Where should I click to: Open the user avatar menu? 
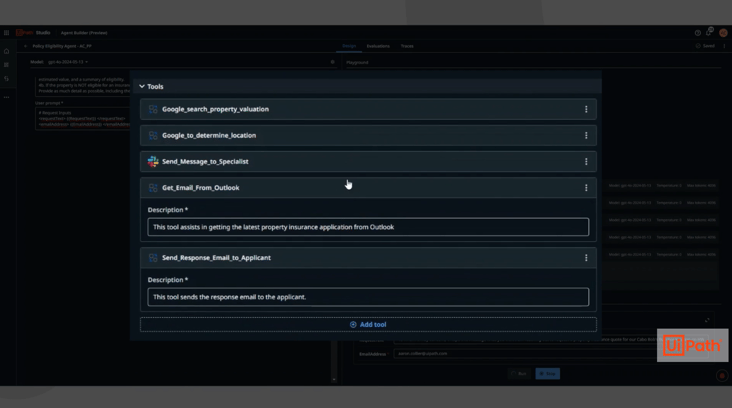723,33
